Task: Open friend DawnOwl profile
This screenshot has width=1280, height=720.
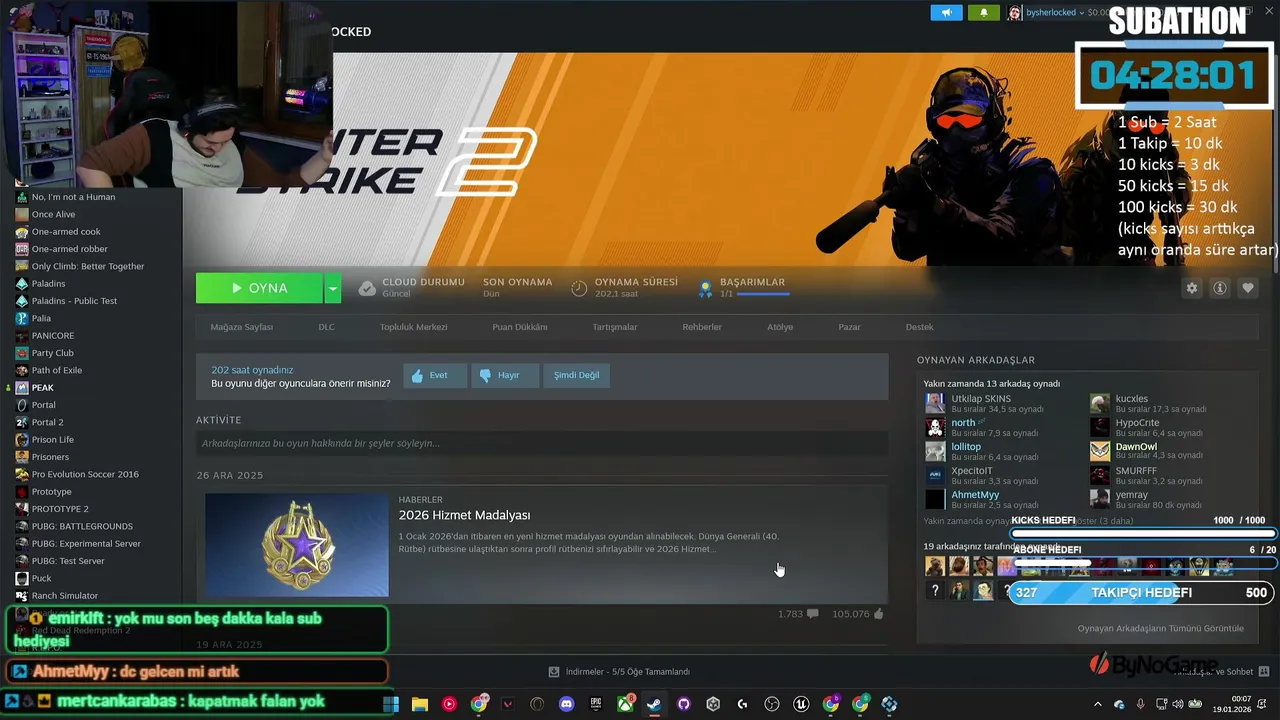Action: (x=1136, y=447)
